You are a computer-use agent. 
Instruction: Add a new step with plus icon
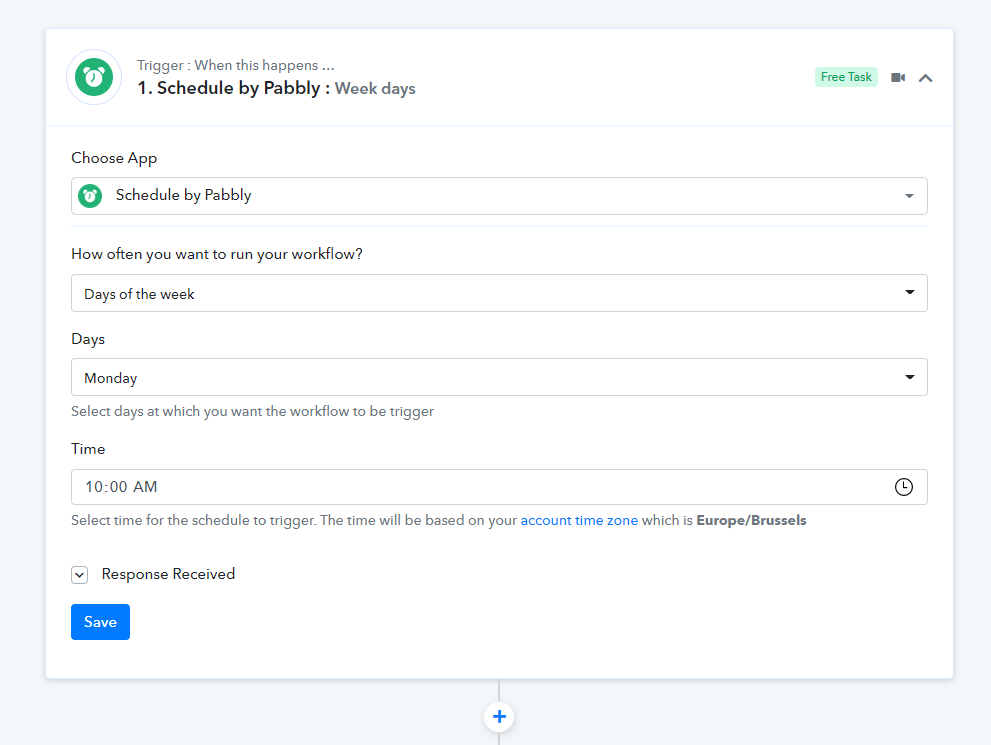499,717
